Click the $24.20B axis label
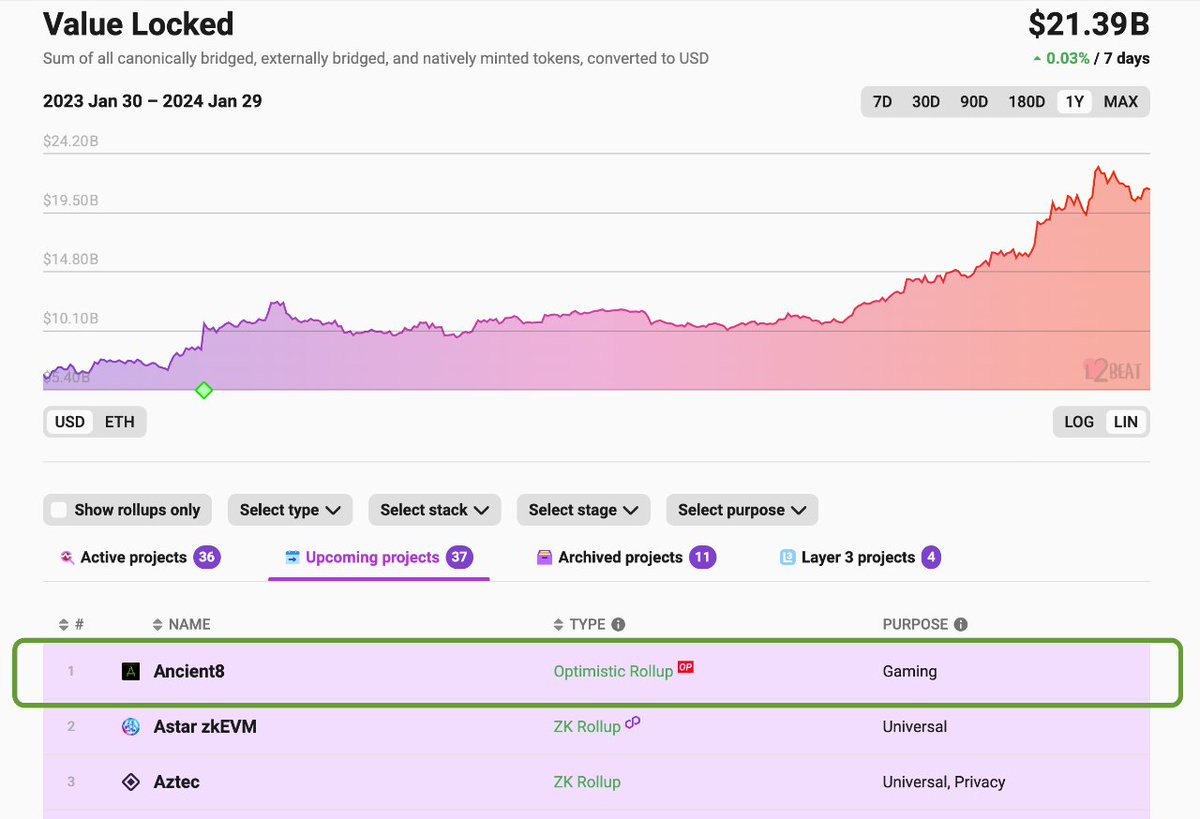 71,141
